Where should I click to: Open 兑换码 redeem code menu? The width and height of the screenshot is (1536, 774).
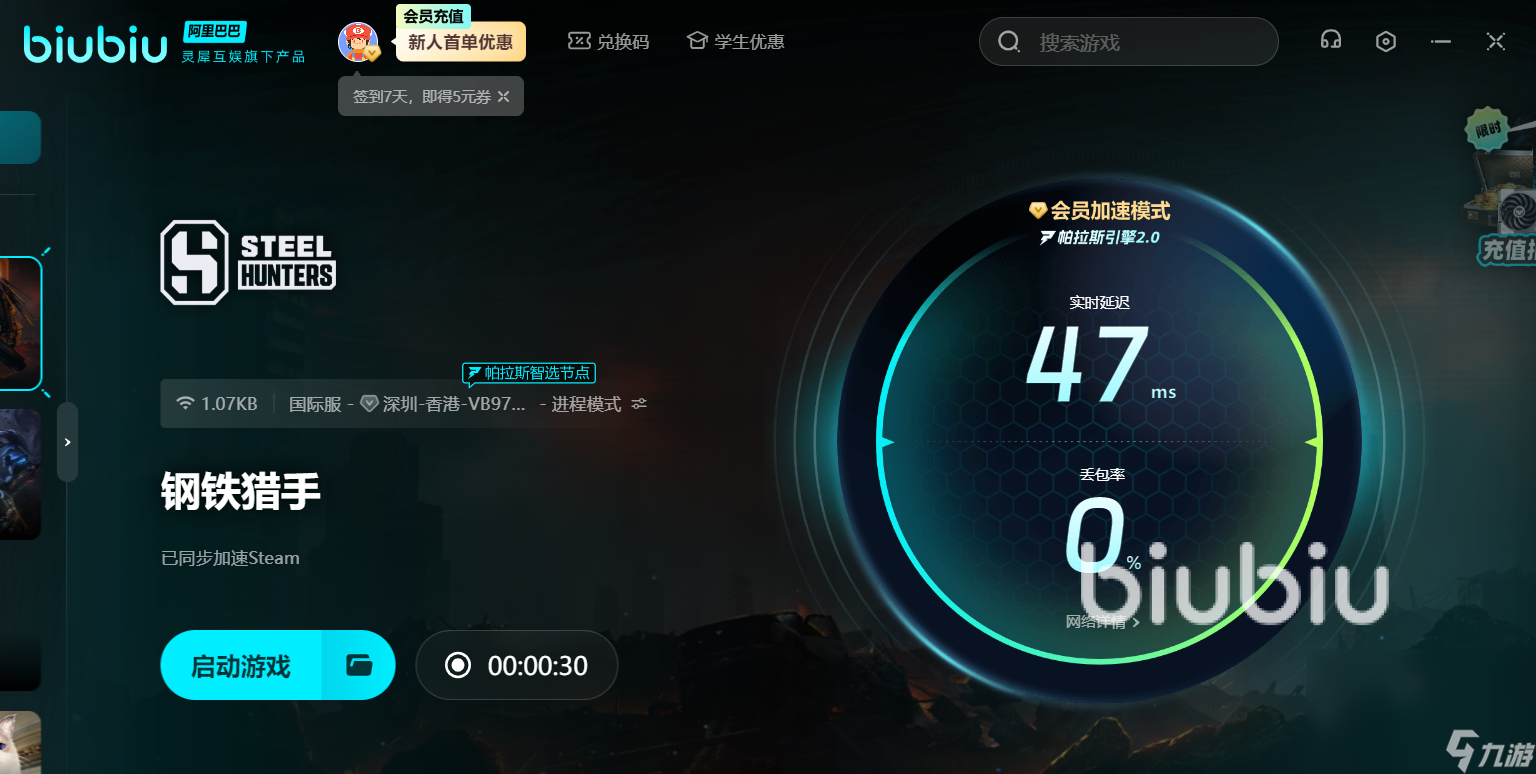coord(609,42)
